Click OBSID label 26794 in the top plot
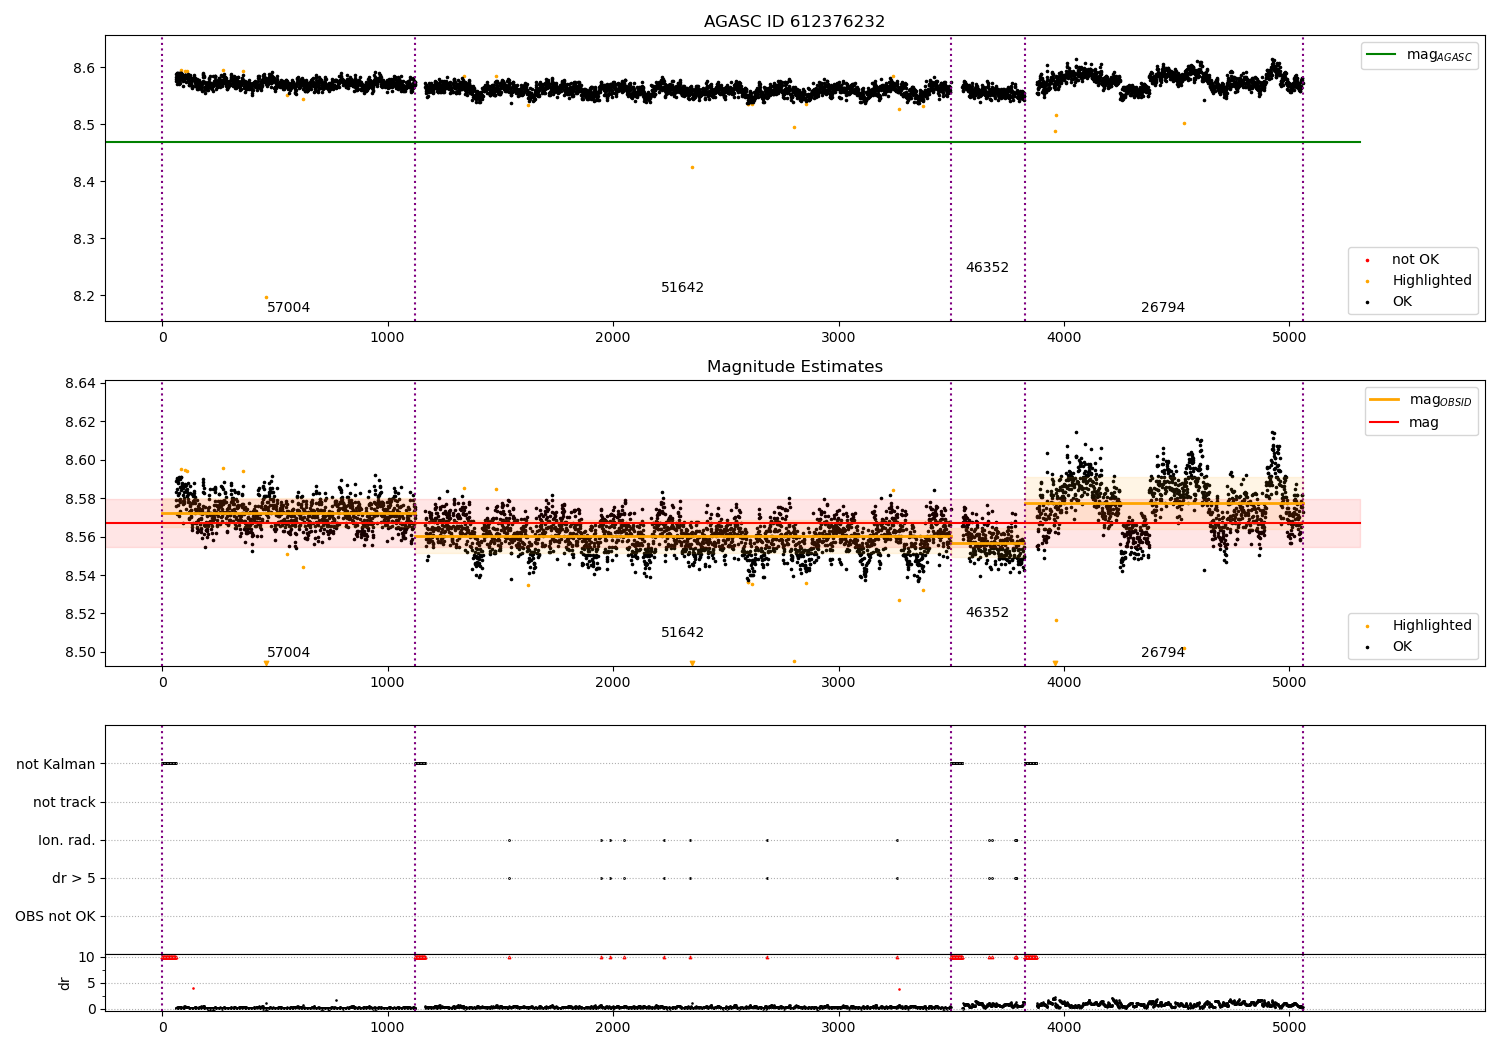 click(x=1163, y=307)
